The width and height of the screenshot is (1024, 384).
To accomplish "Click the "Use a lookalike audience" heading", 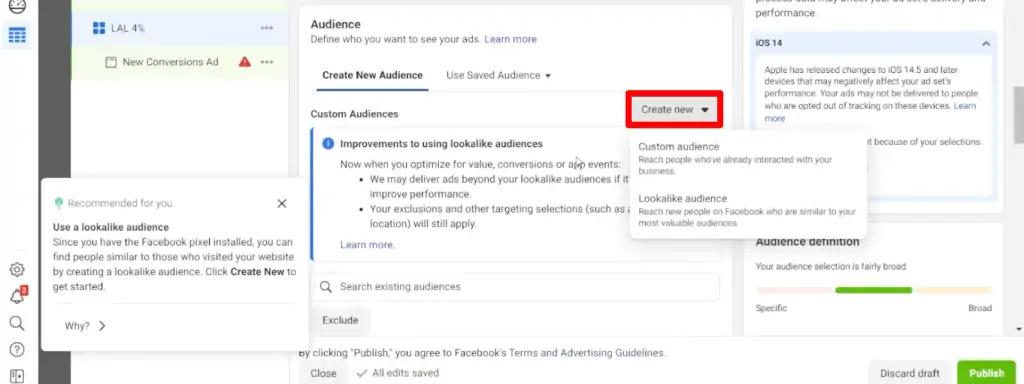I will pos(111,227).
